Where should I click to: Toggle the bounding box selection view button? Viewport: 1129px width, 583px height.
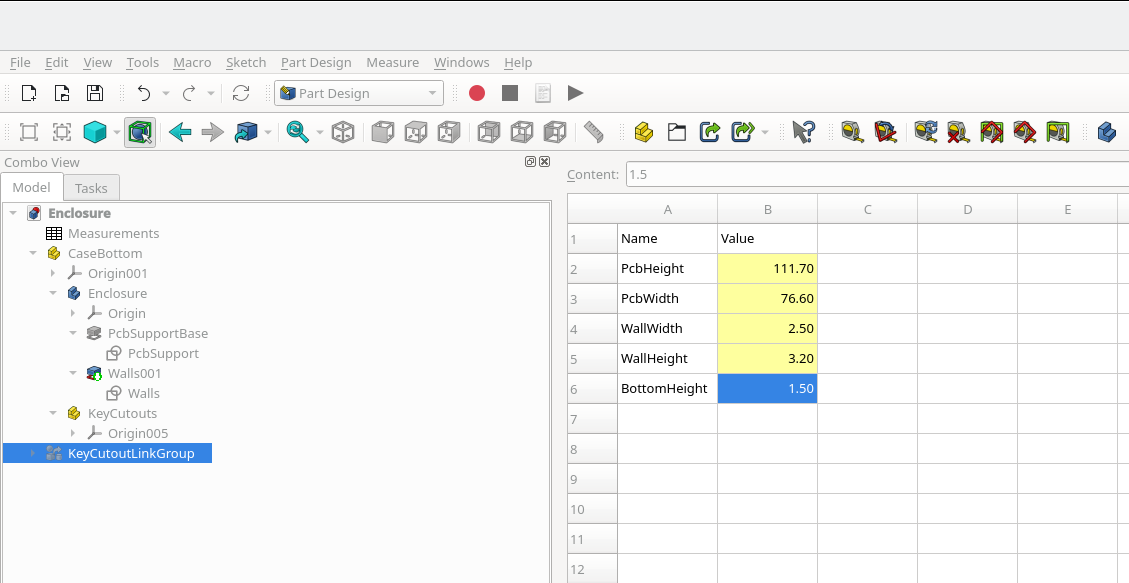tap(140, 132)
